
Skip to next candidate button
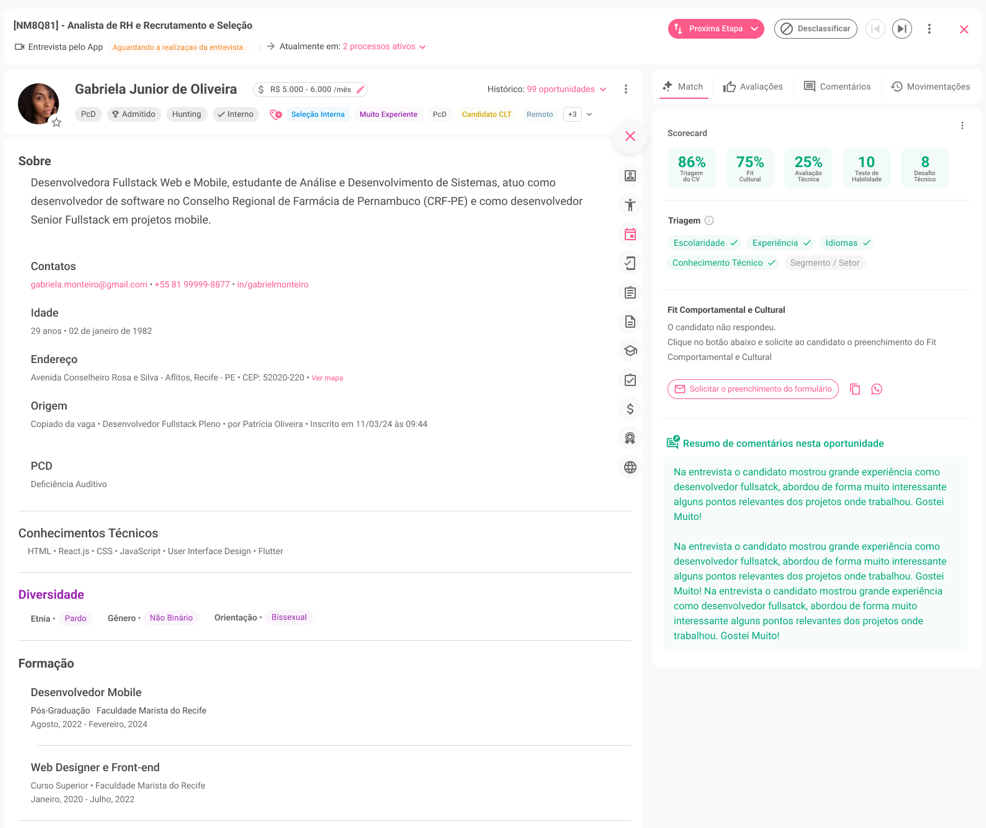(x=902, y=29)
